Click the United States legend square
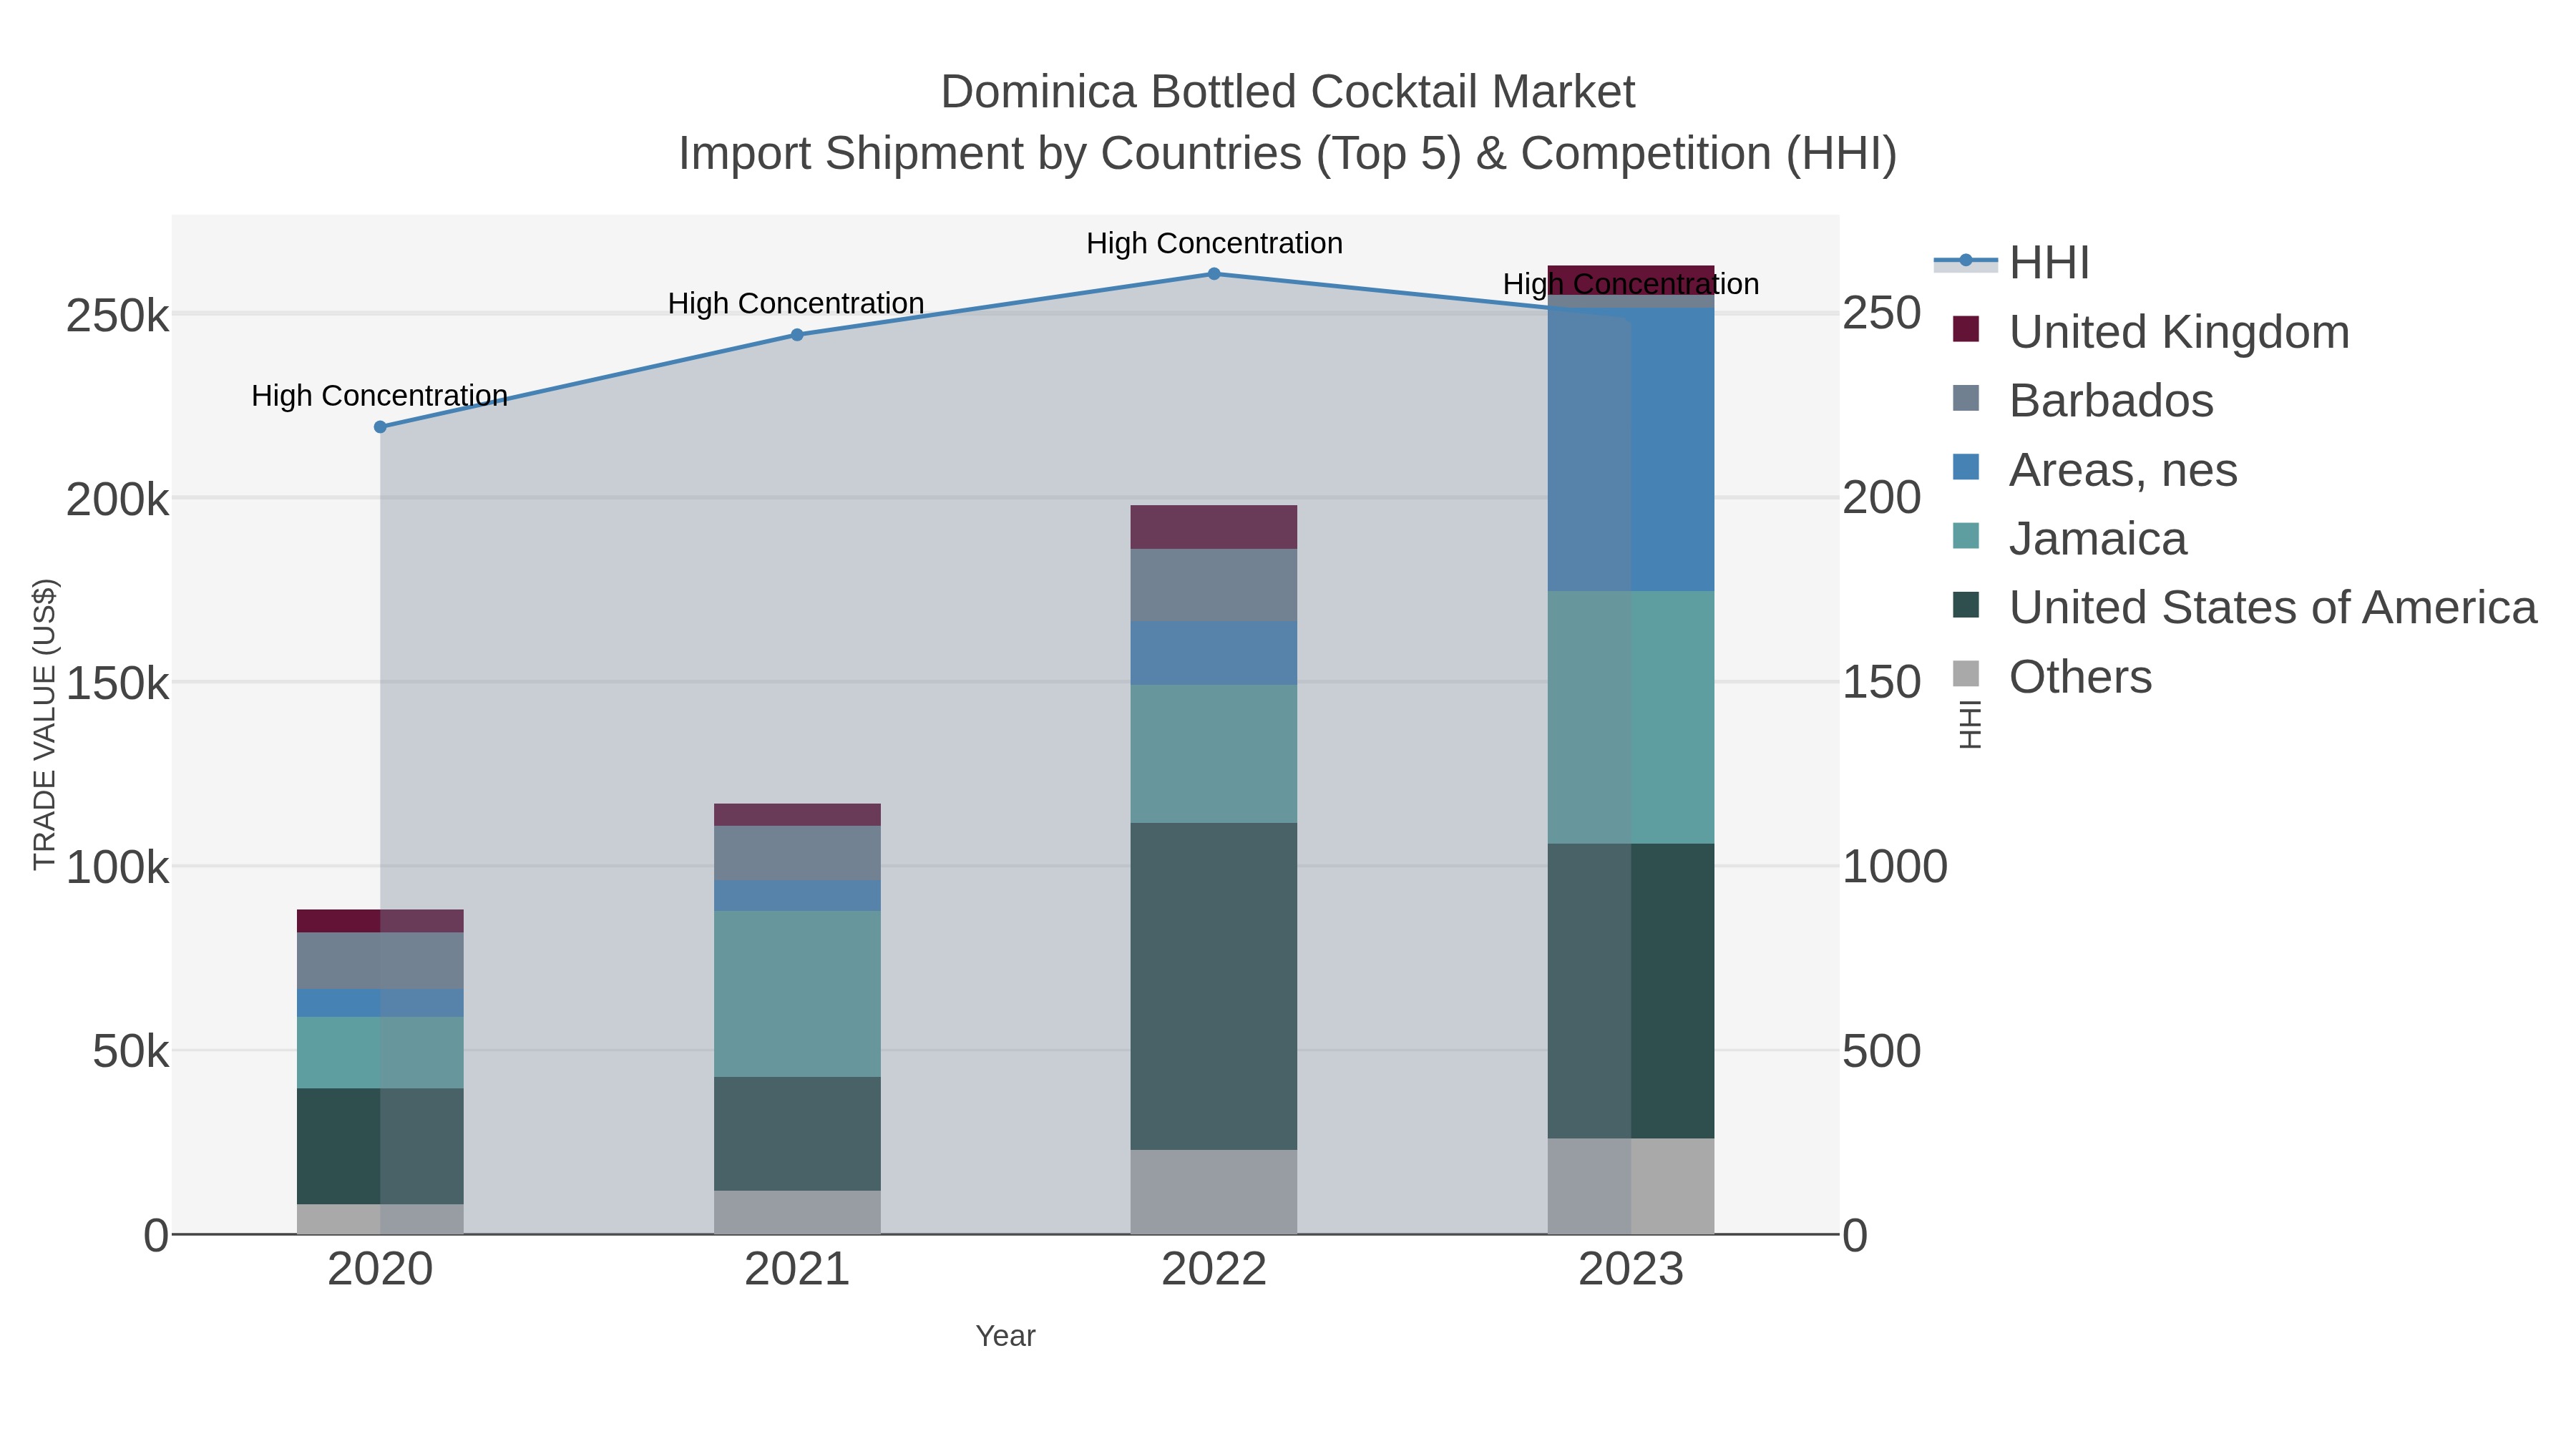This screenshot has width=2576, height=1449. pos(1966,605)
